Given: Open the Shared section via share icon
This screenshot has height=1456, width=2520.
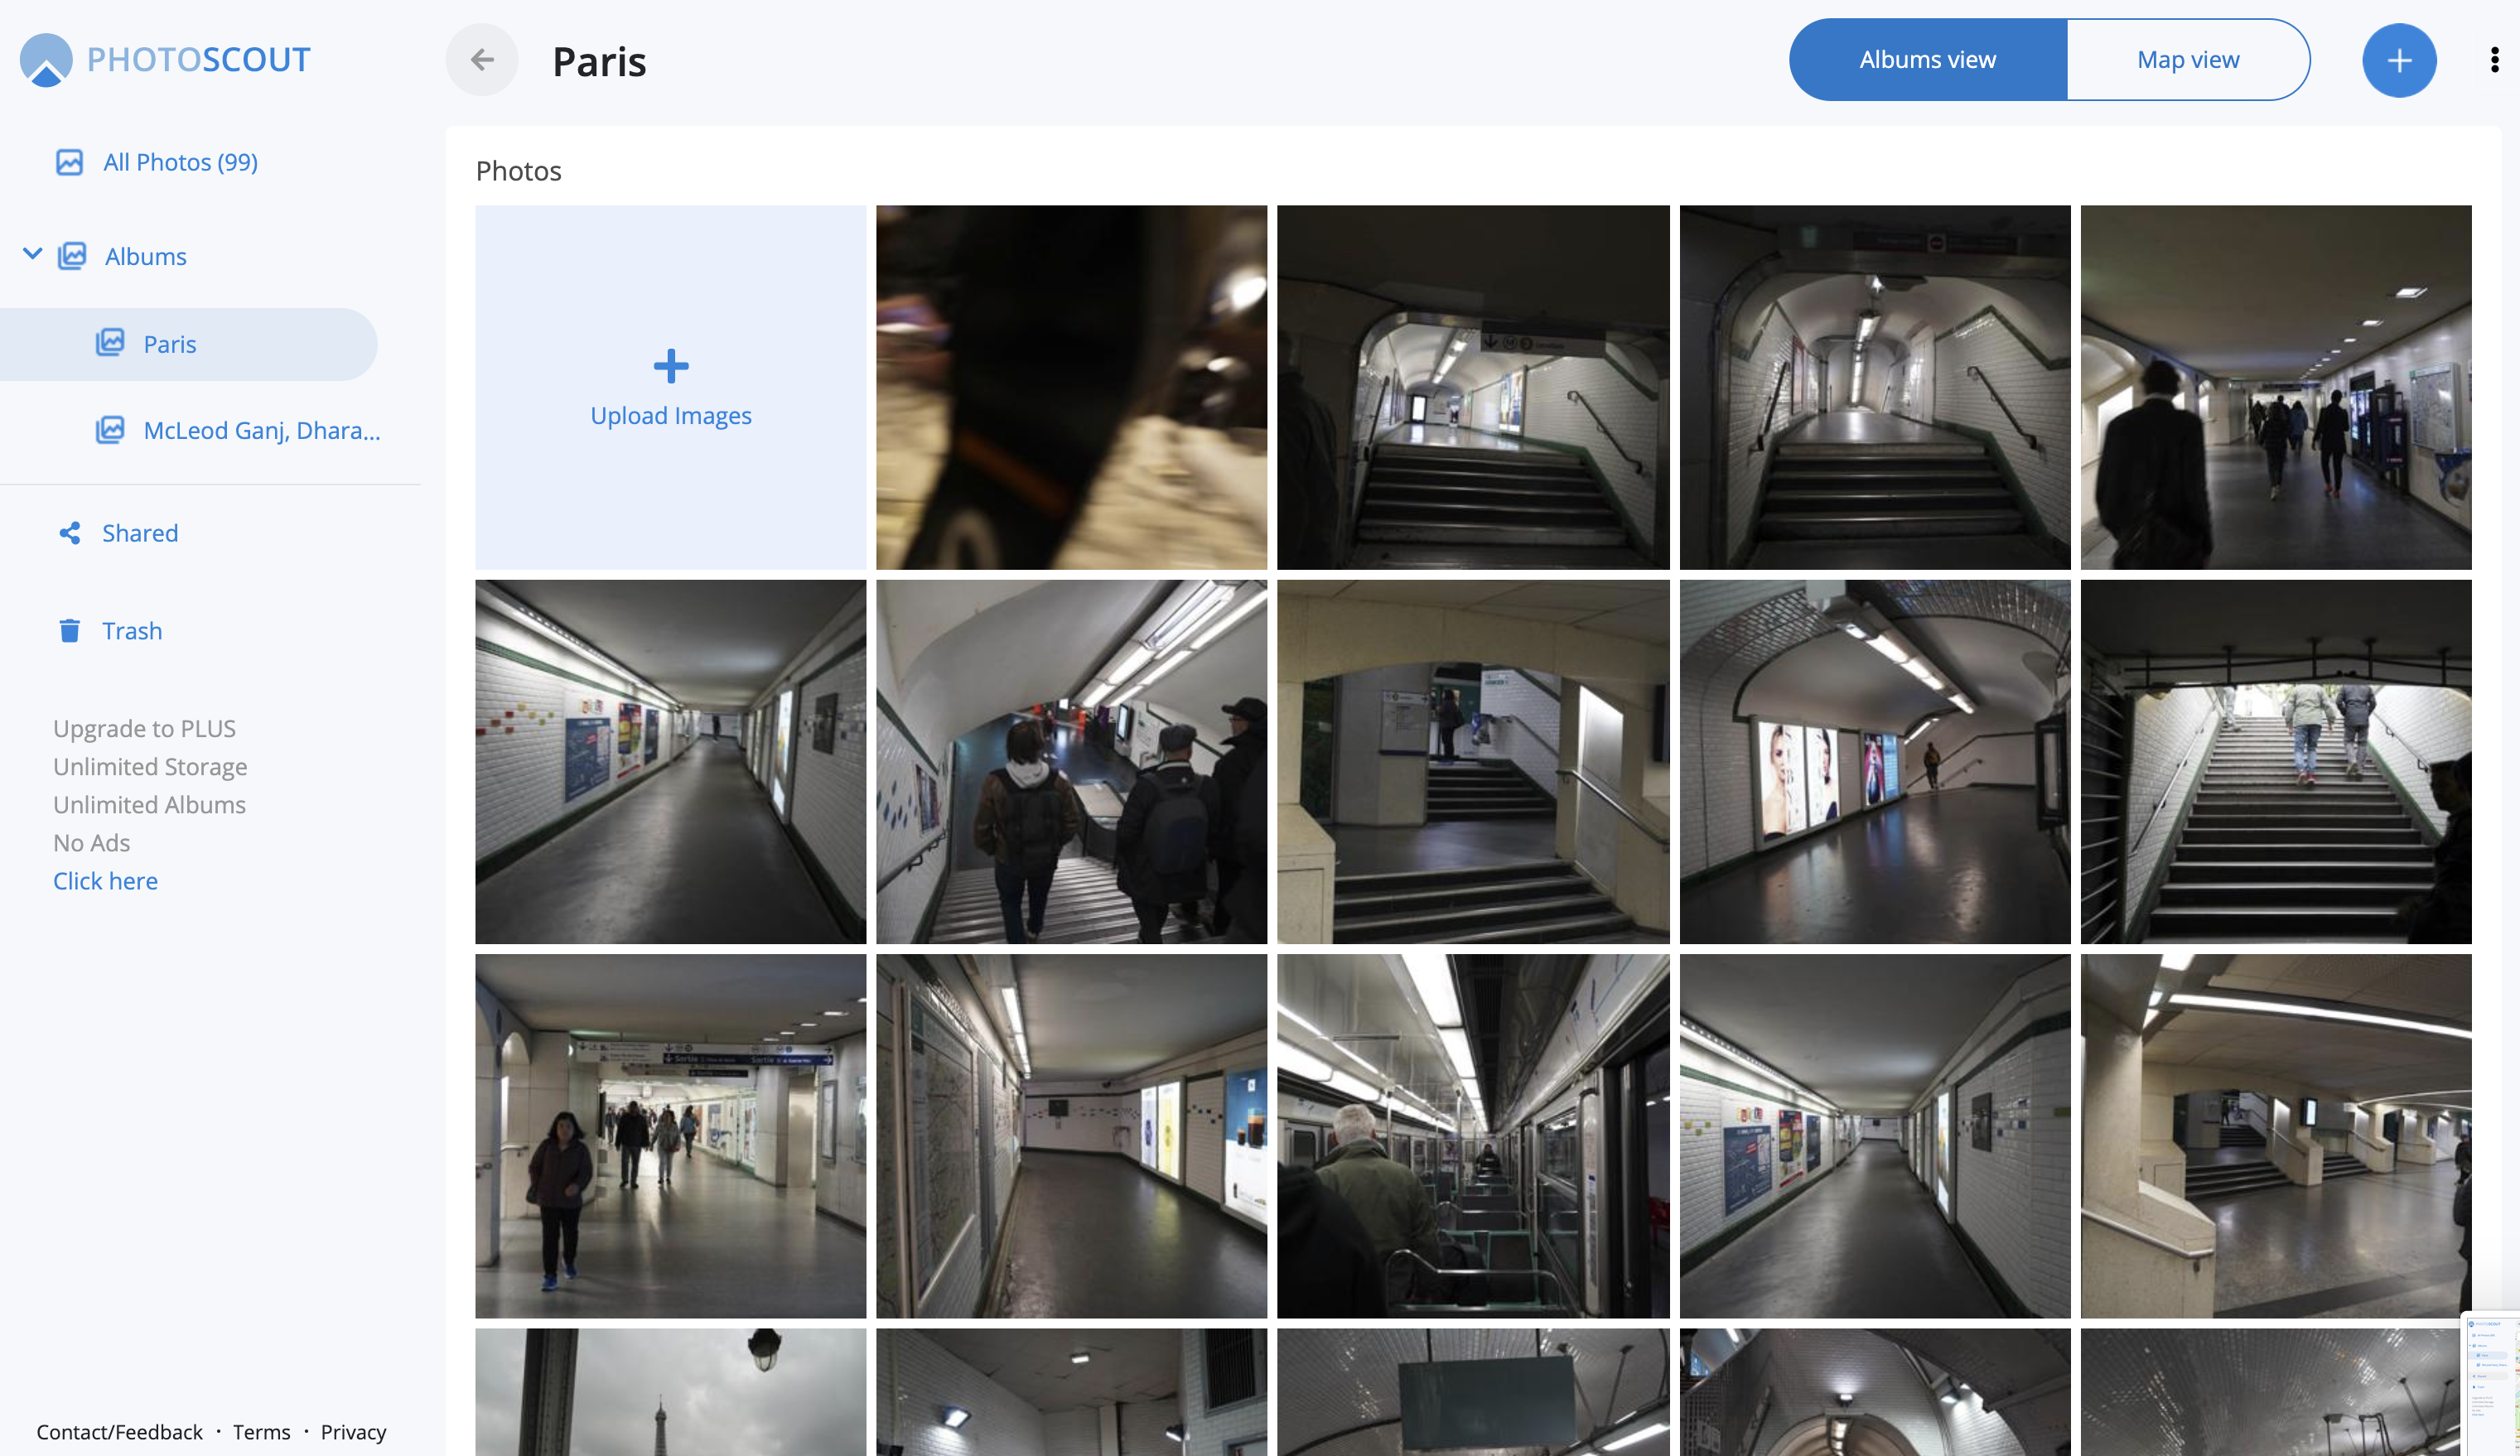Looking at the screenshot, I should (x=68, y=532).
